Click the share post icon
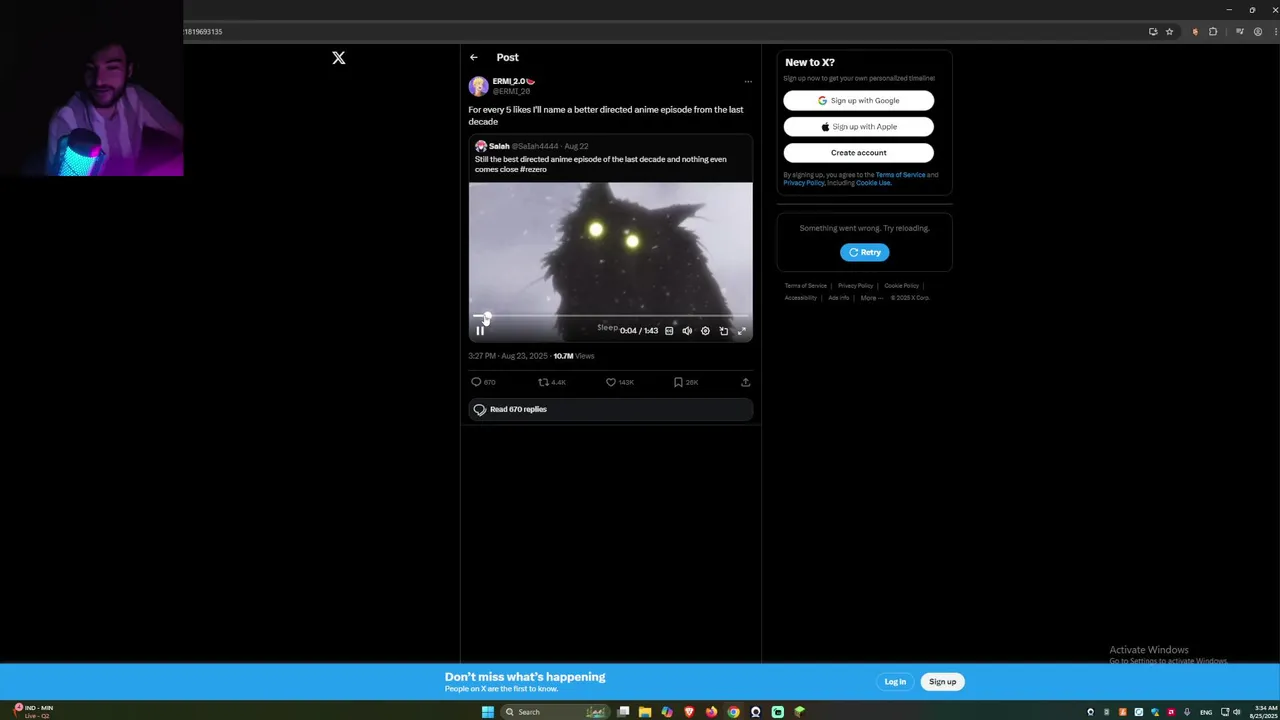The width and height of the screenshot is (1280, 720). point(745,382)
